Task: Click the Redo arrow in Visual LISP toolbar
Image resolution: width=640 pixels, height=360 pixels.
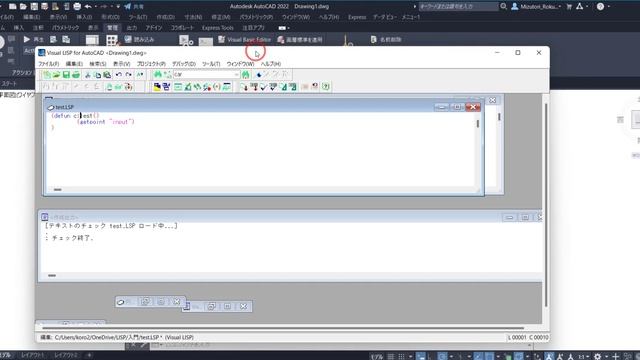Action: (128, 75)
